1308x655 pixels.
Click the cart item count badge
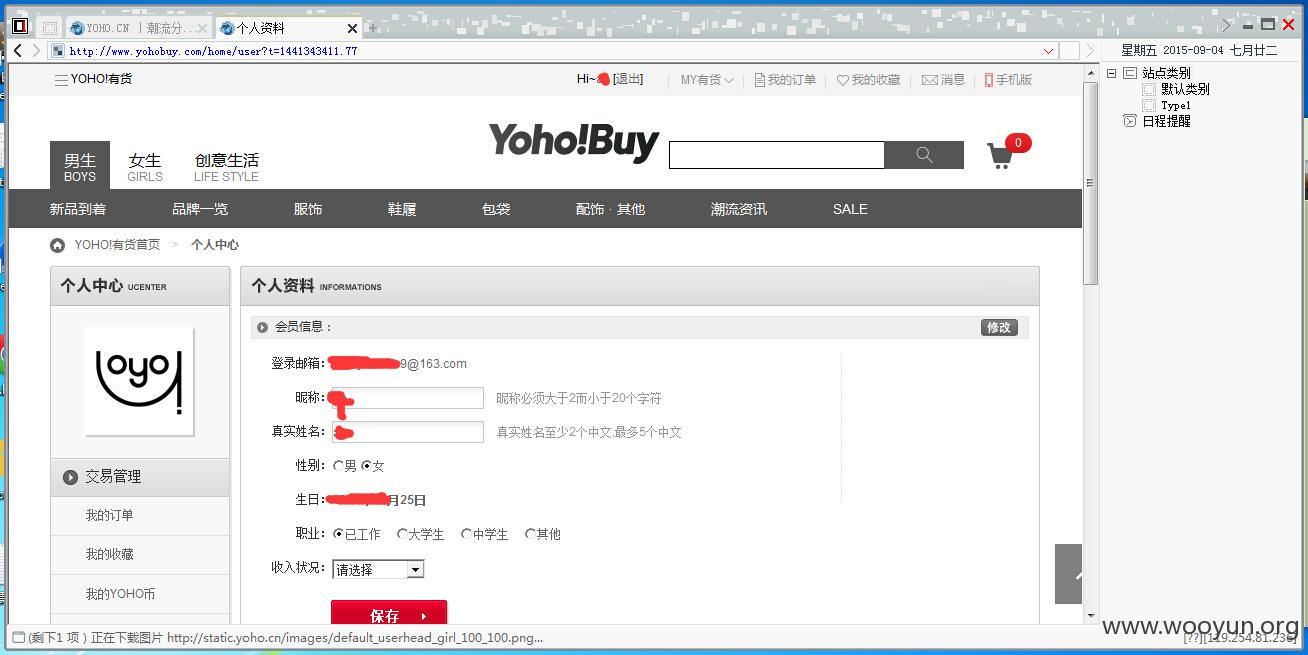pos(1018,143)
